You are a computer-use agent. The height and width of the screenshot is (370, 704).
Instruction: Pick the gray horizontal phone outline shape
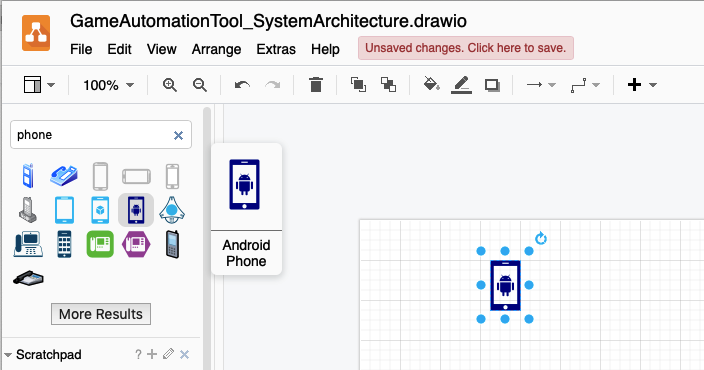136,176
